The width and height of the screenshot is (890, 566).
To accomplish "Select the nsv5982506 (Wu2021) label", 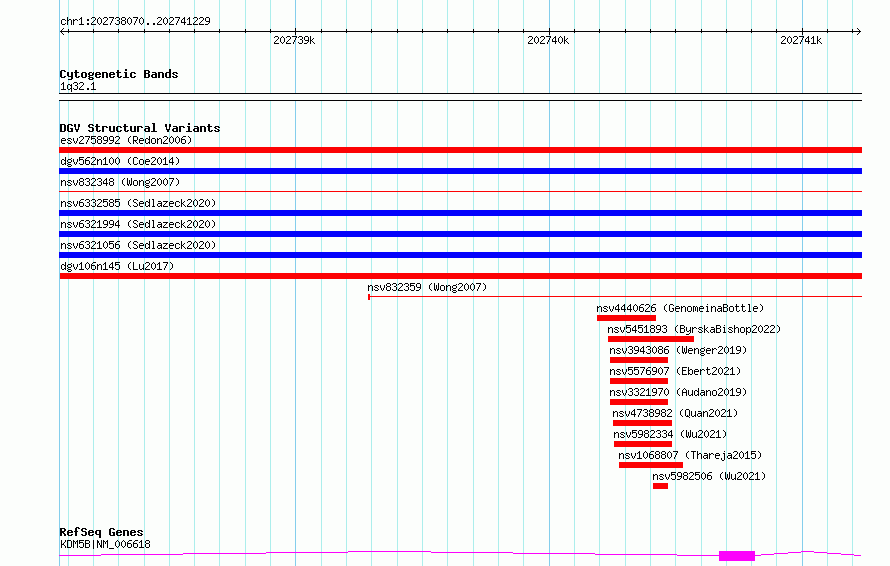I will point(709,476).
